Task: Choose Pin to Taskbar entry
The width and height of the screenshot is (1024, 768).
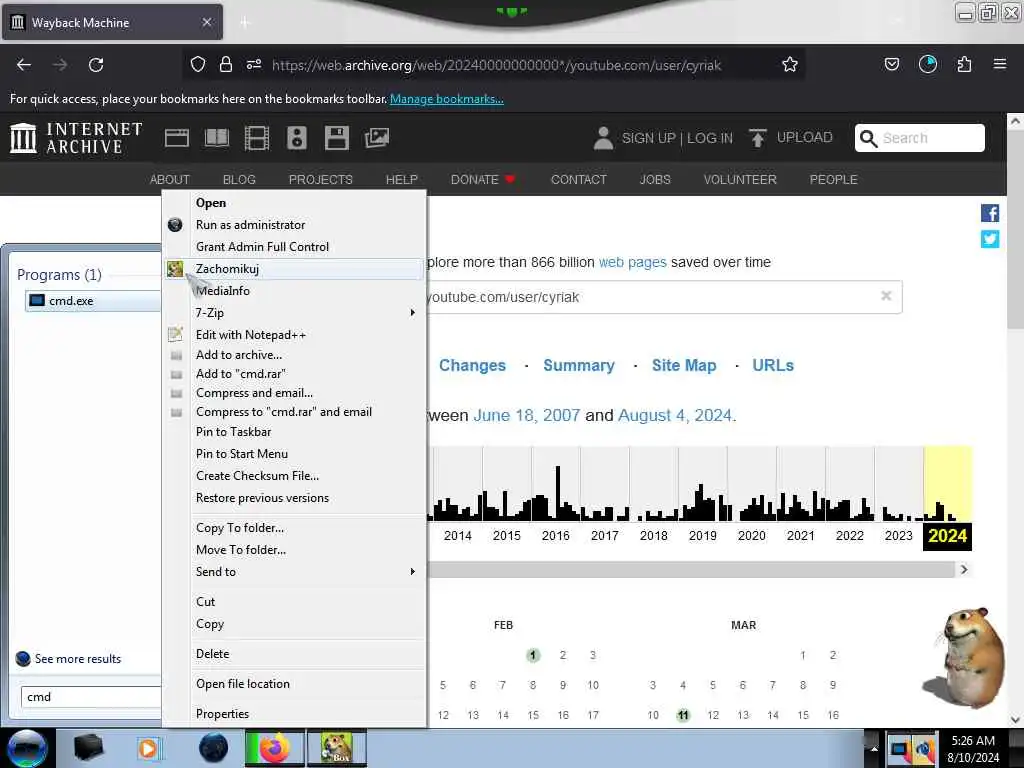Action: click(295, 432)
